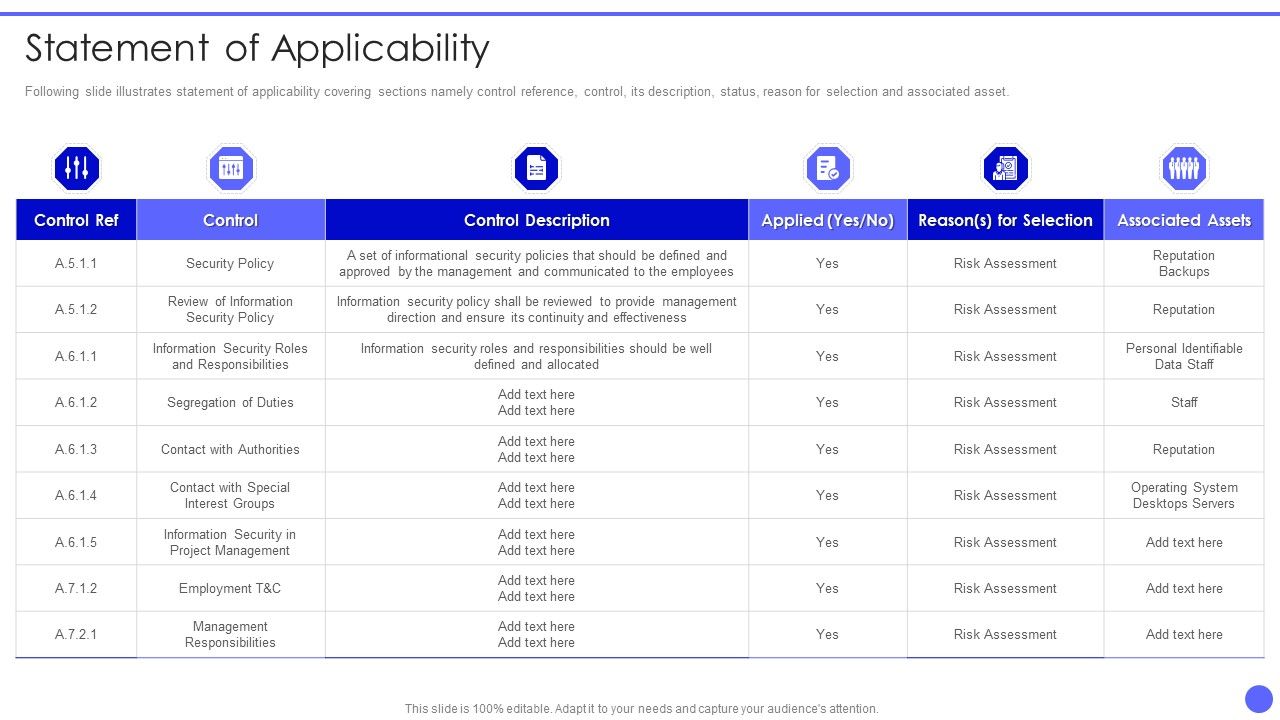Click 'Risk Assessment' in the A.6.1.2 row
Image resolution: width=1280 pixels, height=720 pixels.
click(1005, 403)
